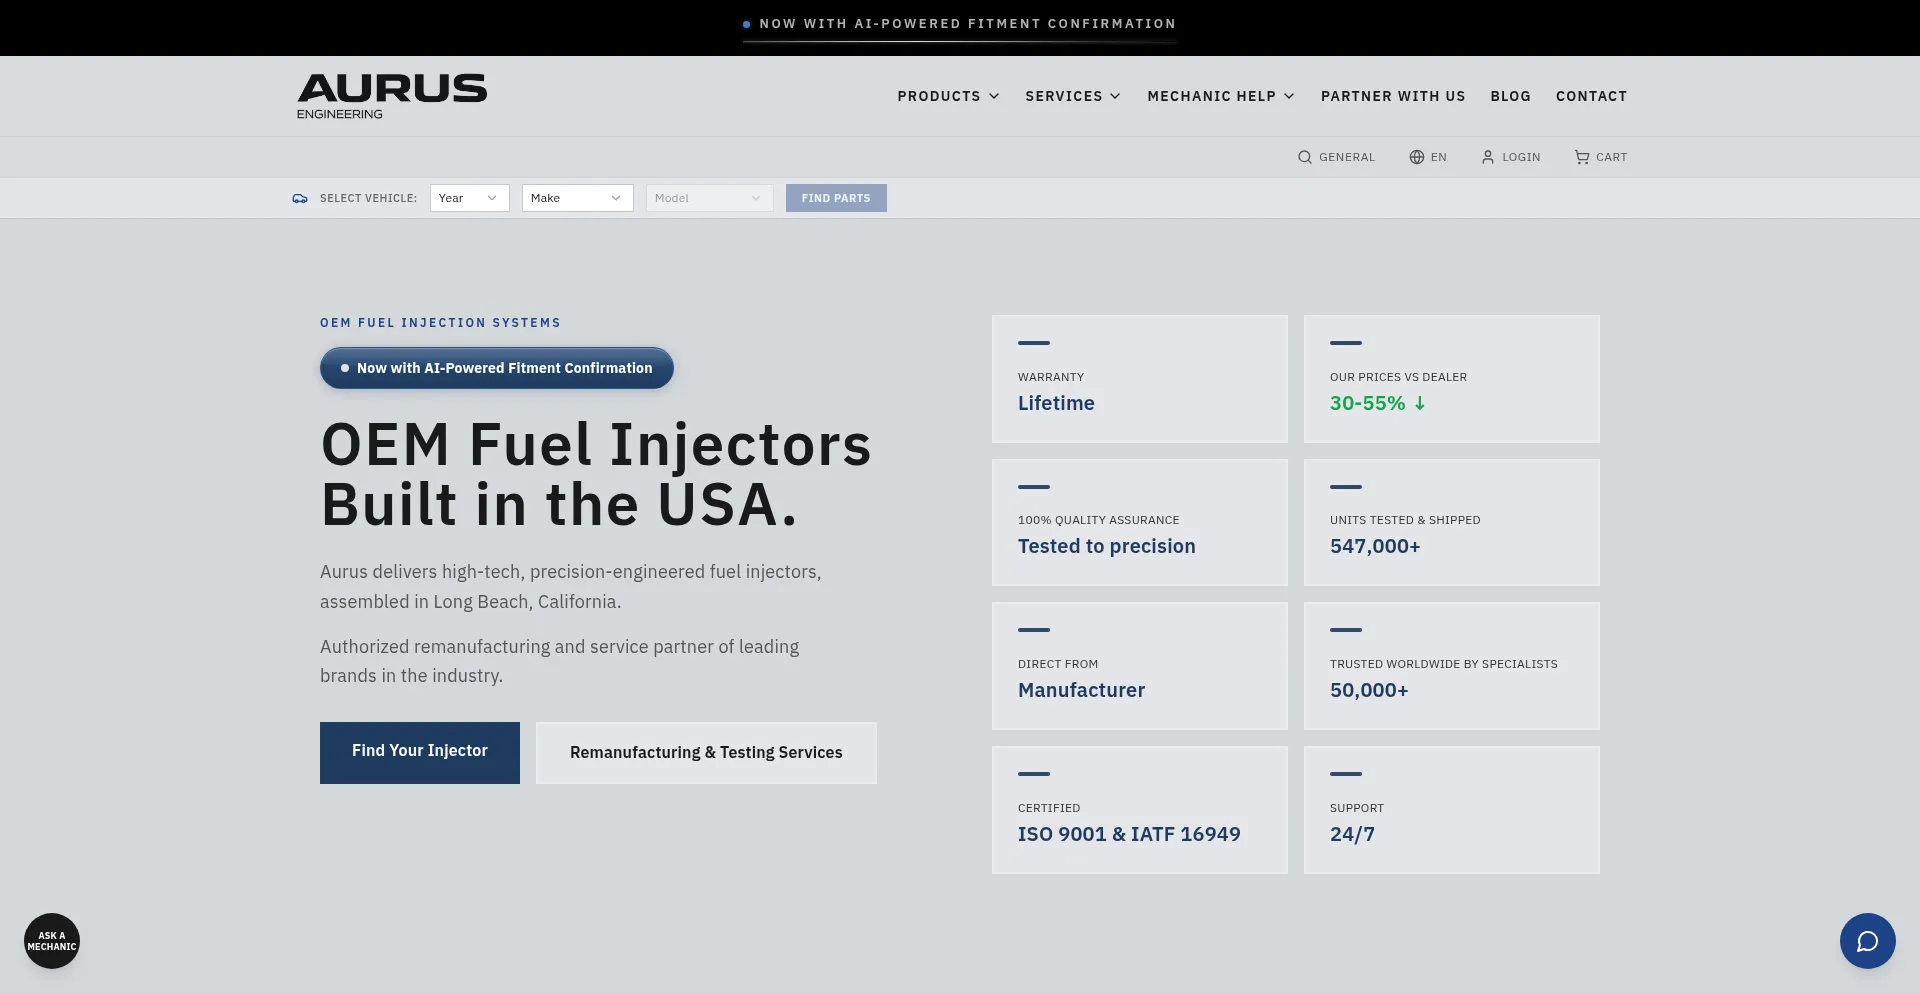Click the 30-55% price savings card
Screen dimensions: 1920x993
(1452, 379)
